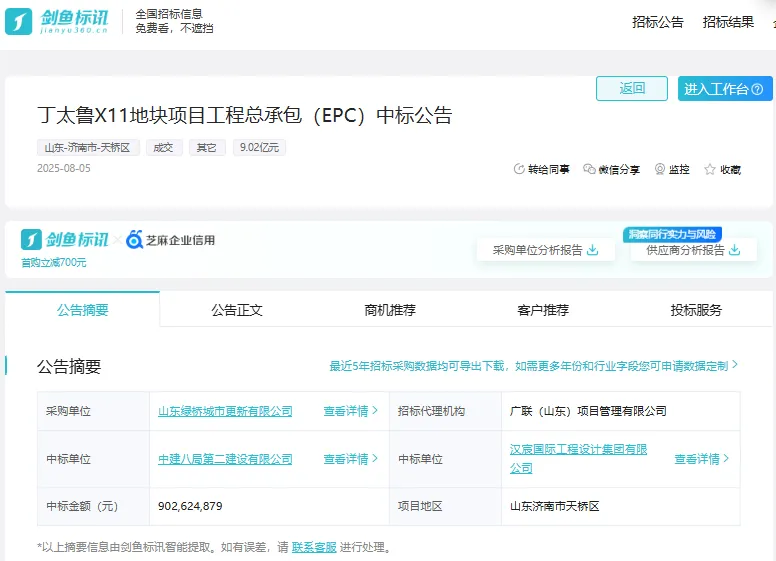Expand 查看详情 for 山东绿桥城市更新有限公司
Viewport: 776px width, 561px height.
[350, 411]
